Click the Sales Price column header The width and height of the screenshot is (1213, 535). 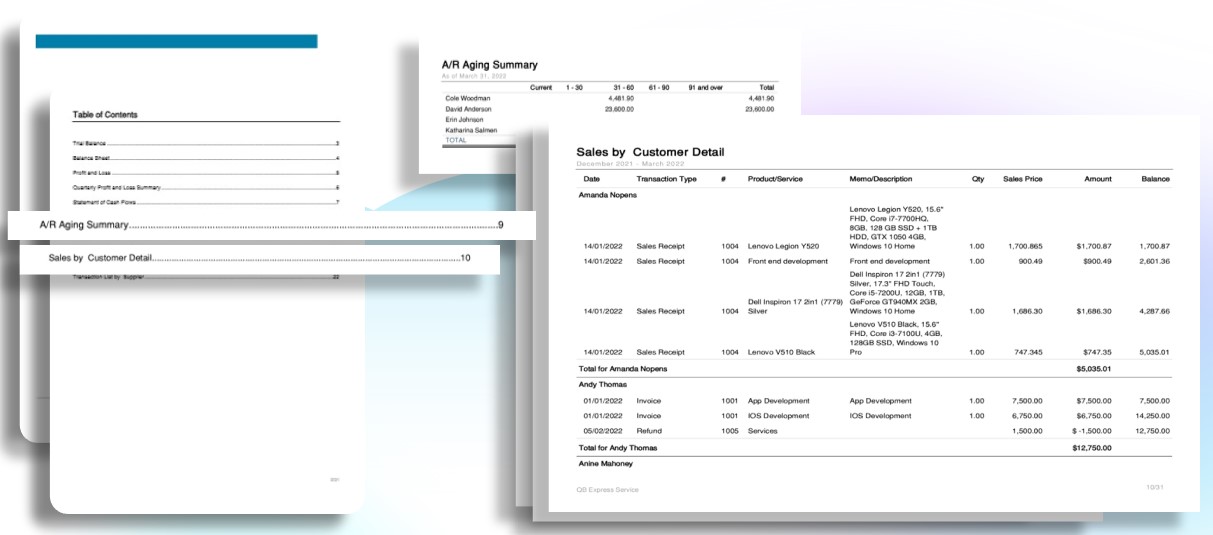(1023, 179)
